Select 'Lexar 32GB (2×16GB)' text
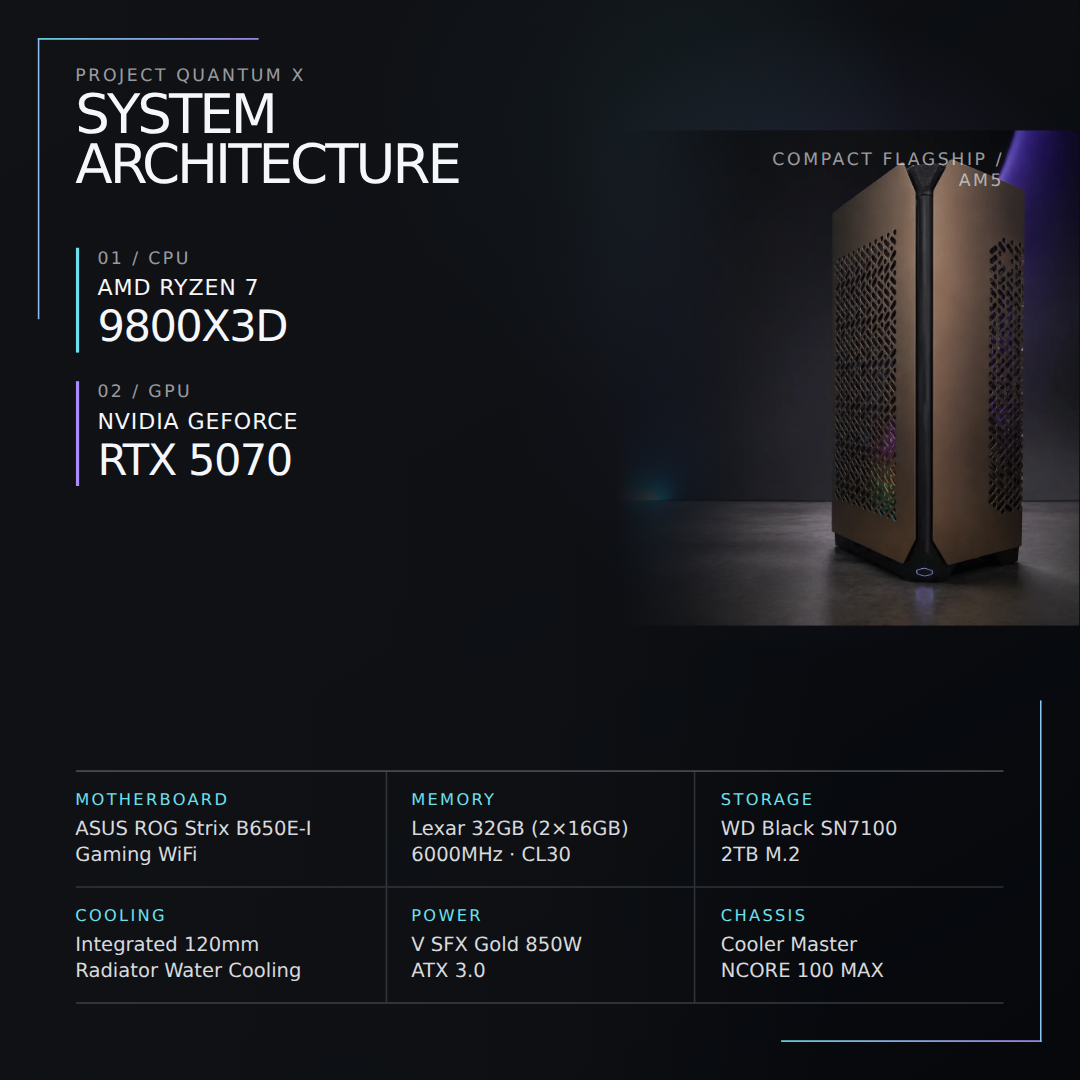 coord(520,828)
